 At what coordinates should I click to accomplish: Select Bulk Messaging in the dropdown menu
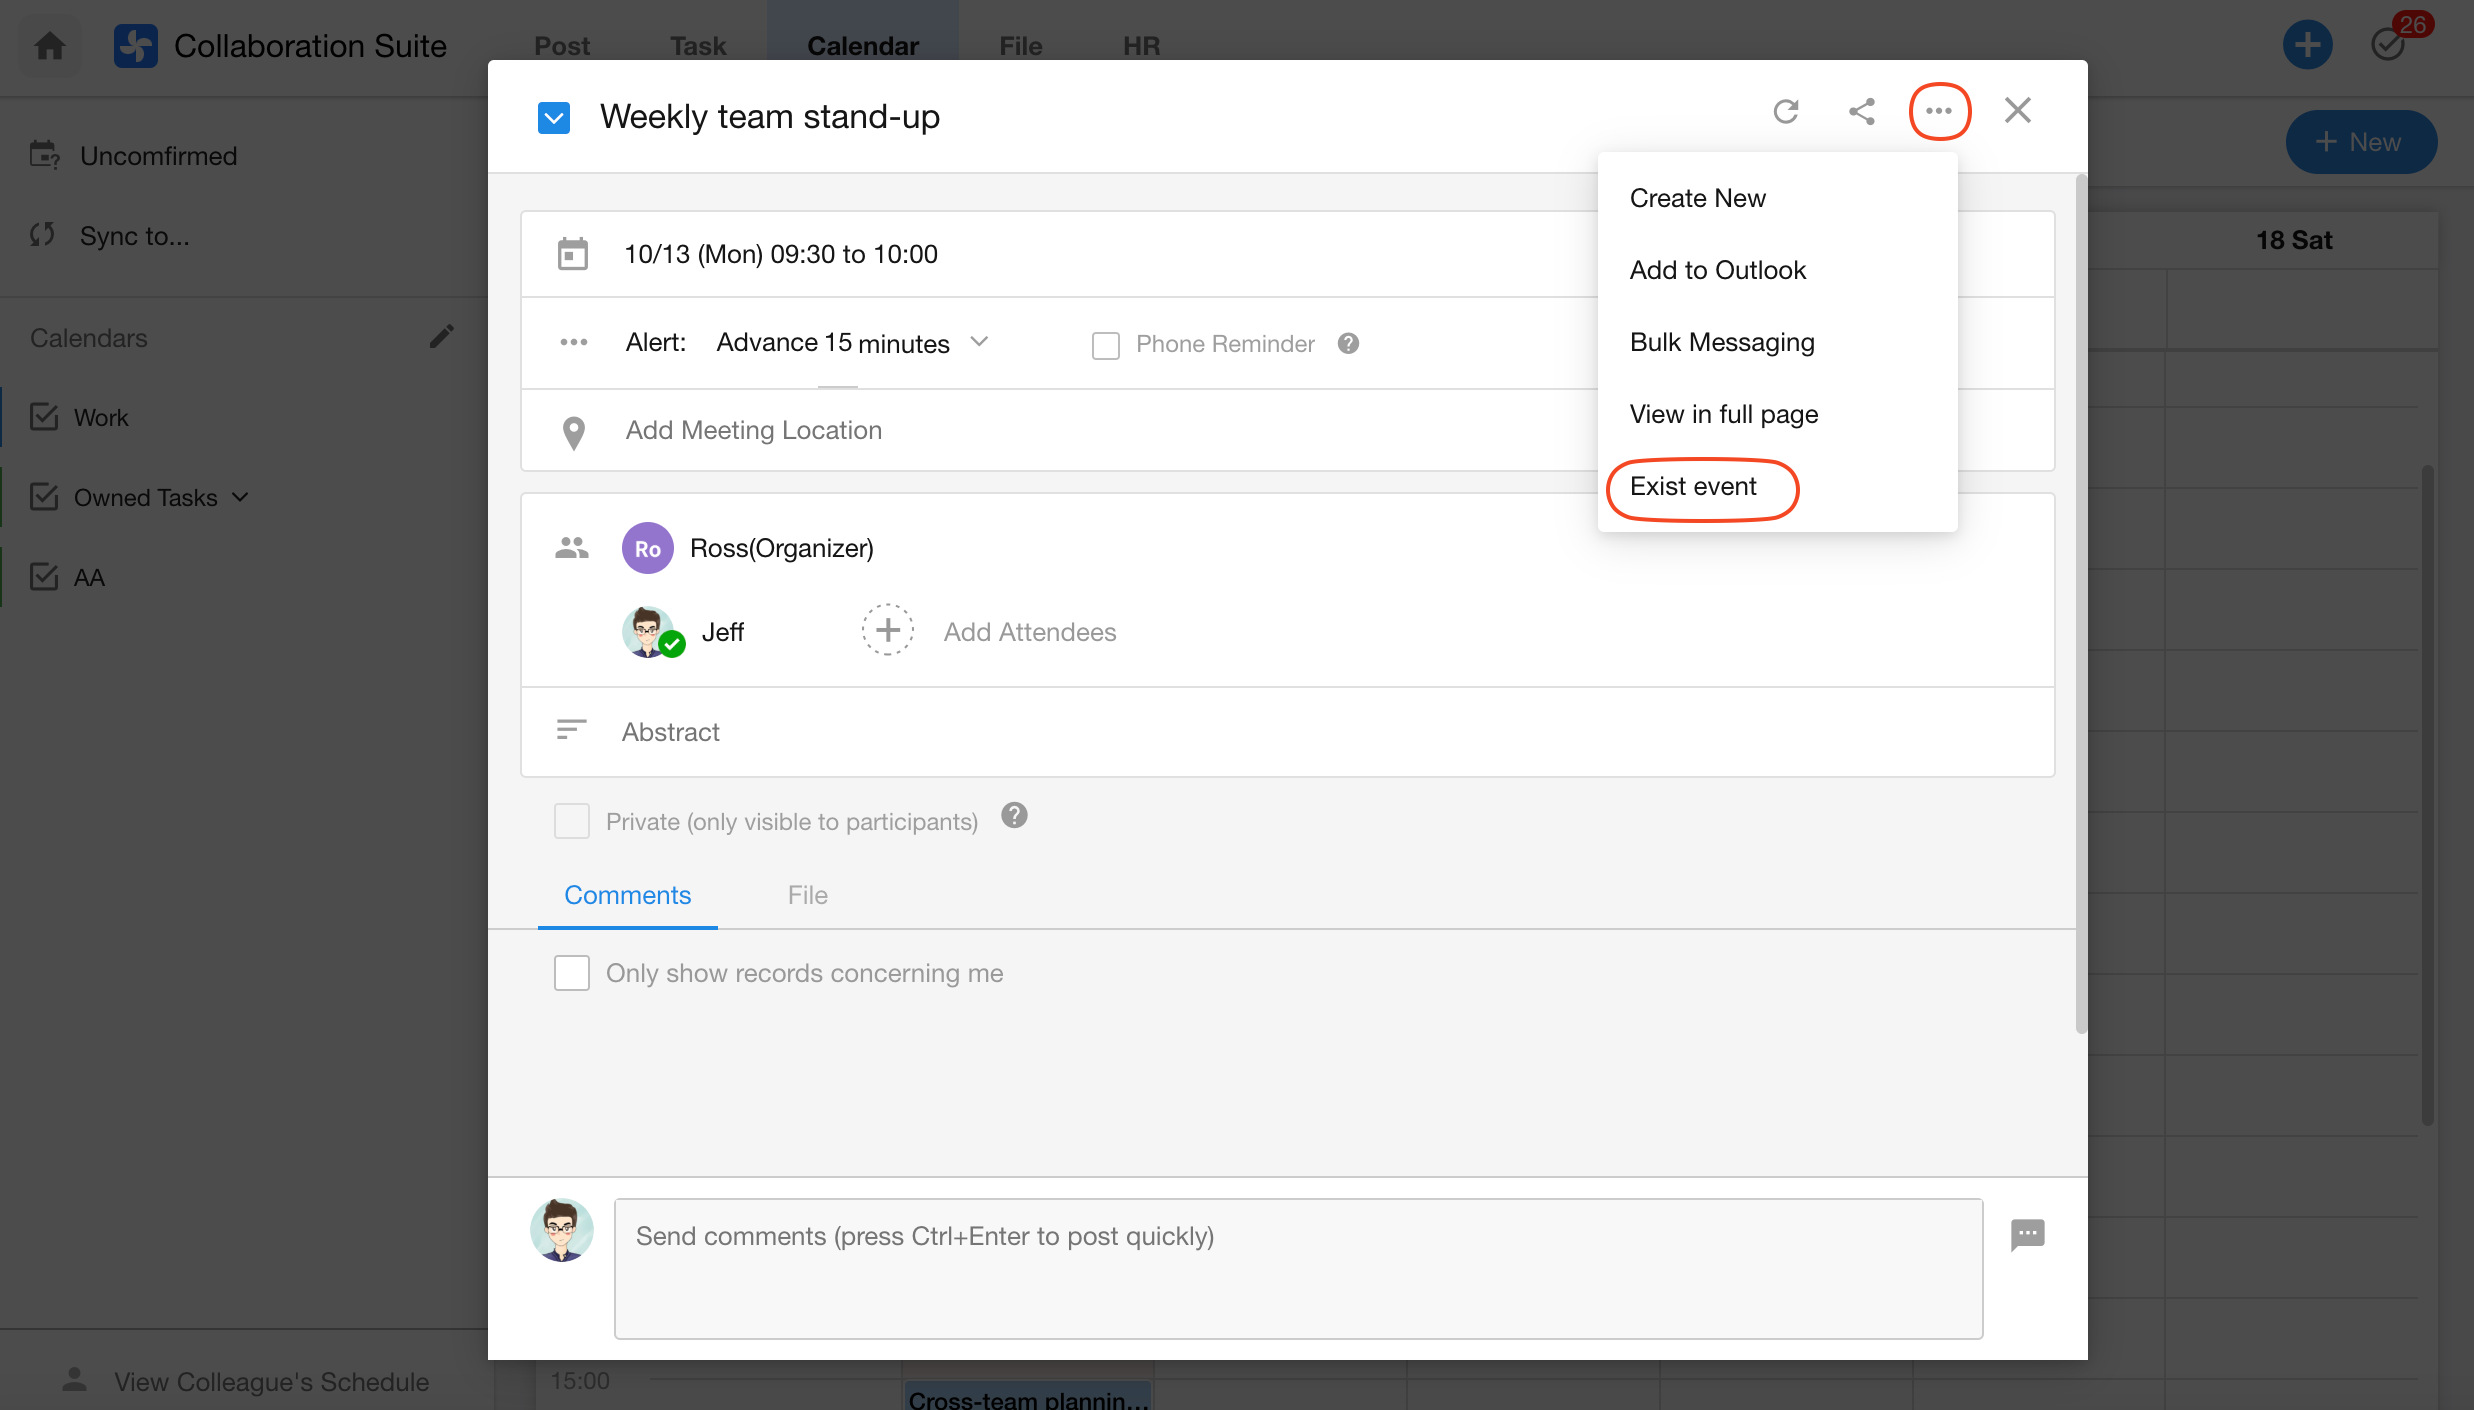point(1722,342)
